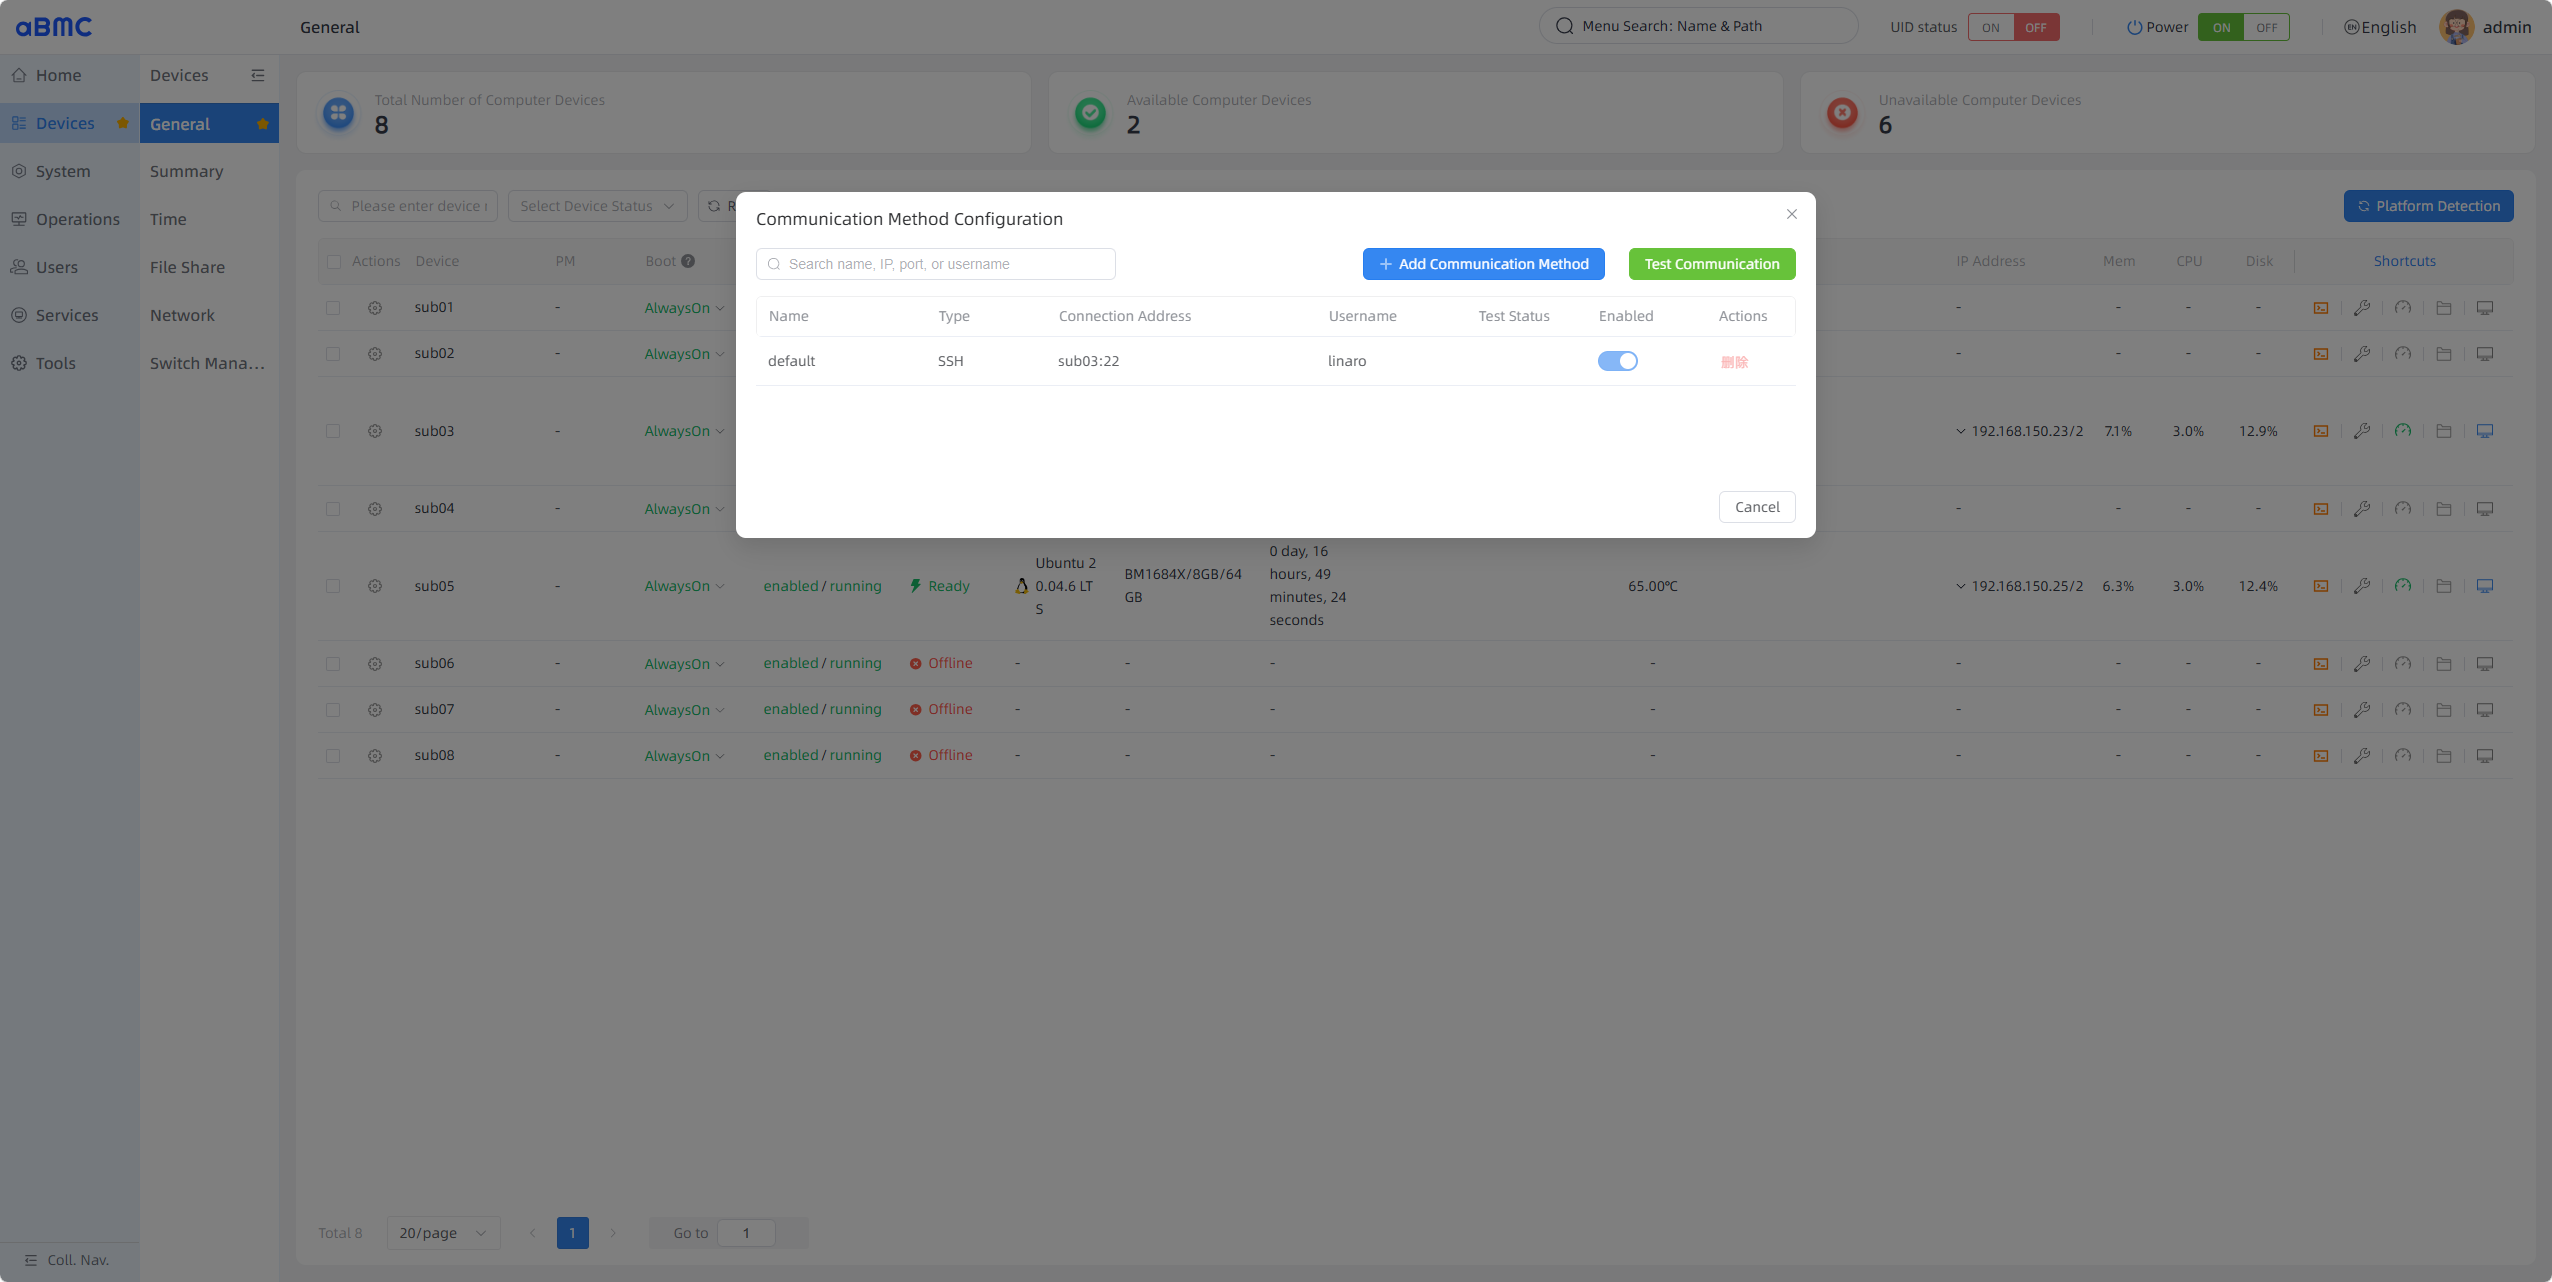Click the Boot help question icon

point(688,261)
